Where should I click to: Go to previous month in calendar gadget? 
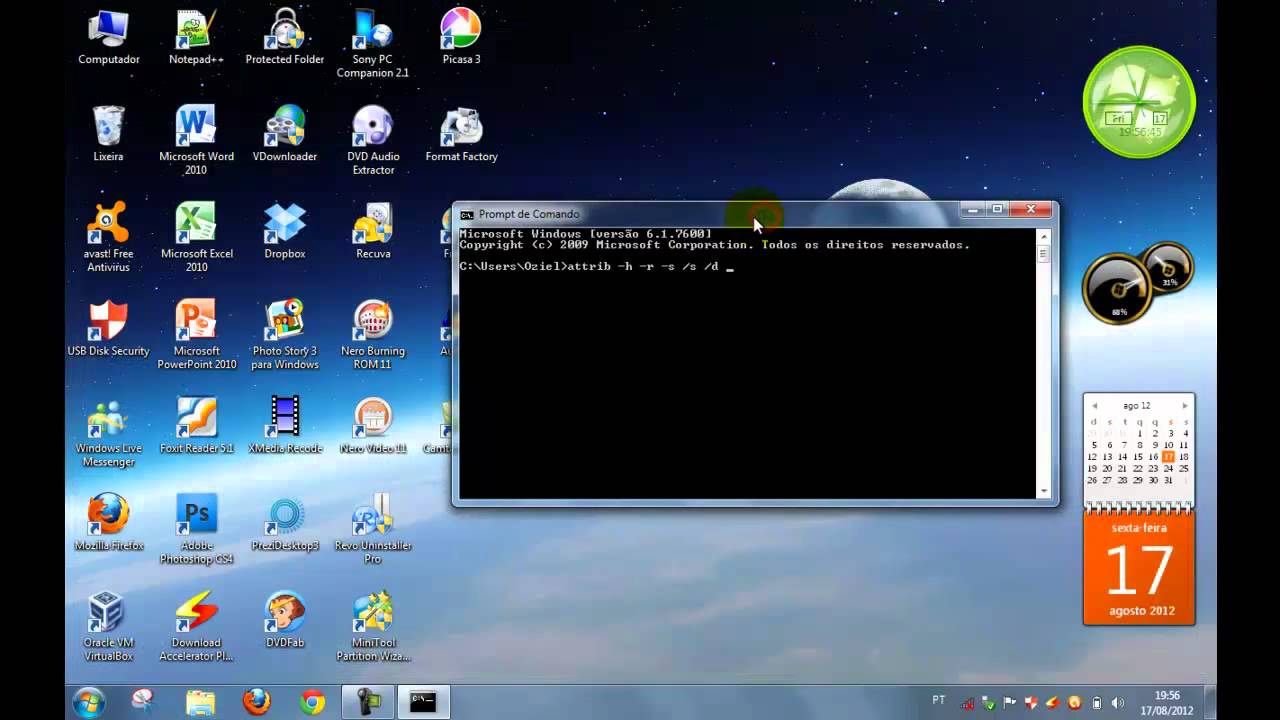click(x=1094, y=406)
